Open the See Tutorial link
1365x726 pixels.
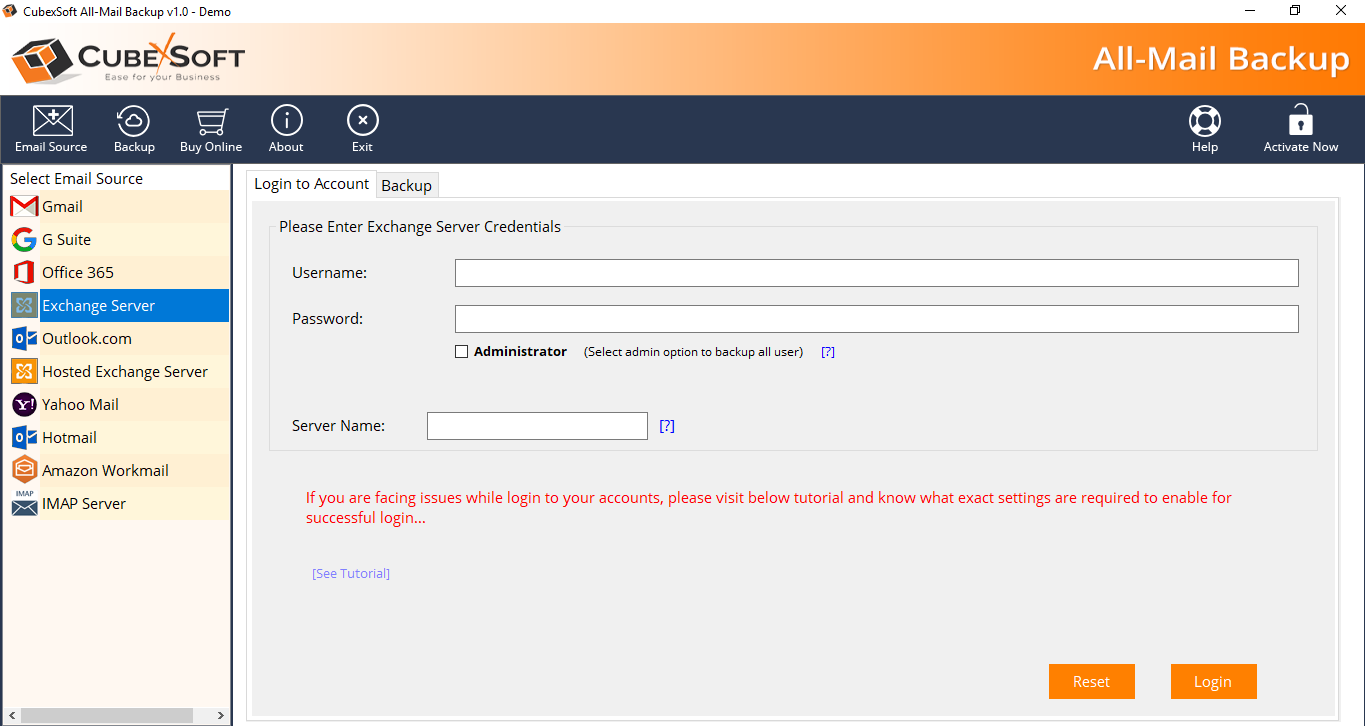[351, 573]
